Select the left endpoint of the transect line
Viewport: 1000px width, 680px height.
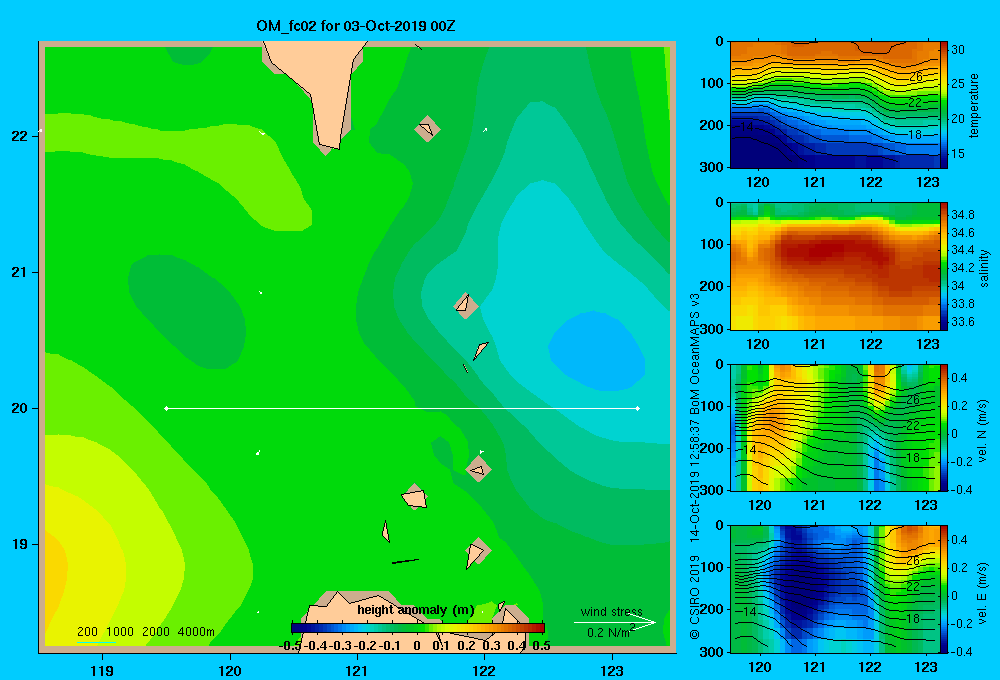click(166, 408)
